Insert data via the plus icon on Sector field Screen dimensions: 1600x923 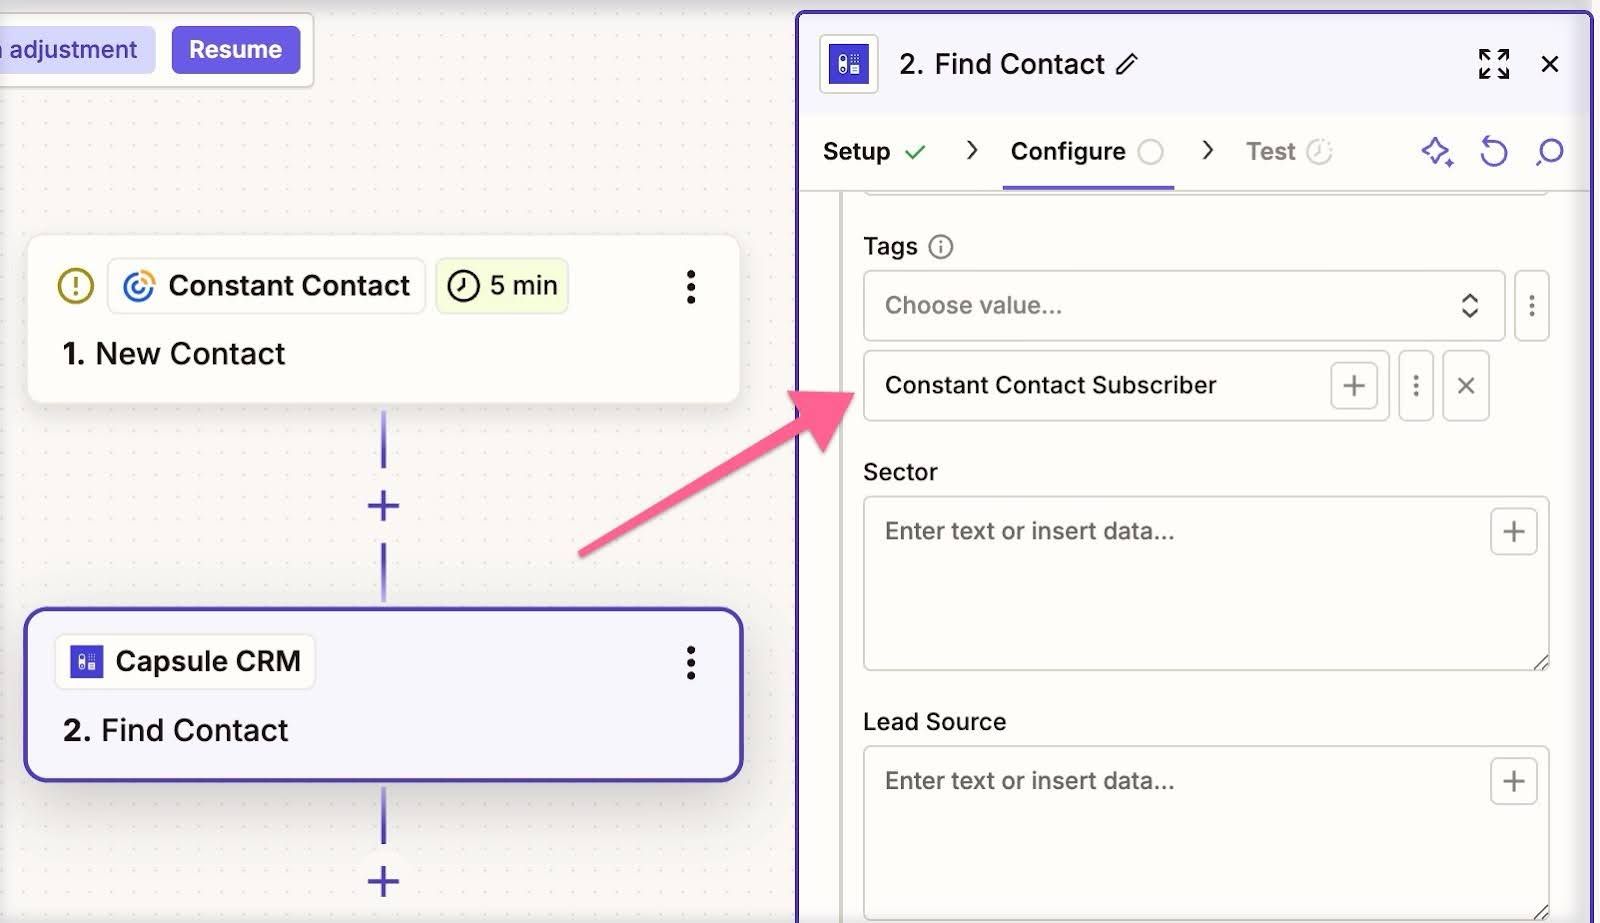1513,531
